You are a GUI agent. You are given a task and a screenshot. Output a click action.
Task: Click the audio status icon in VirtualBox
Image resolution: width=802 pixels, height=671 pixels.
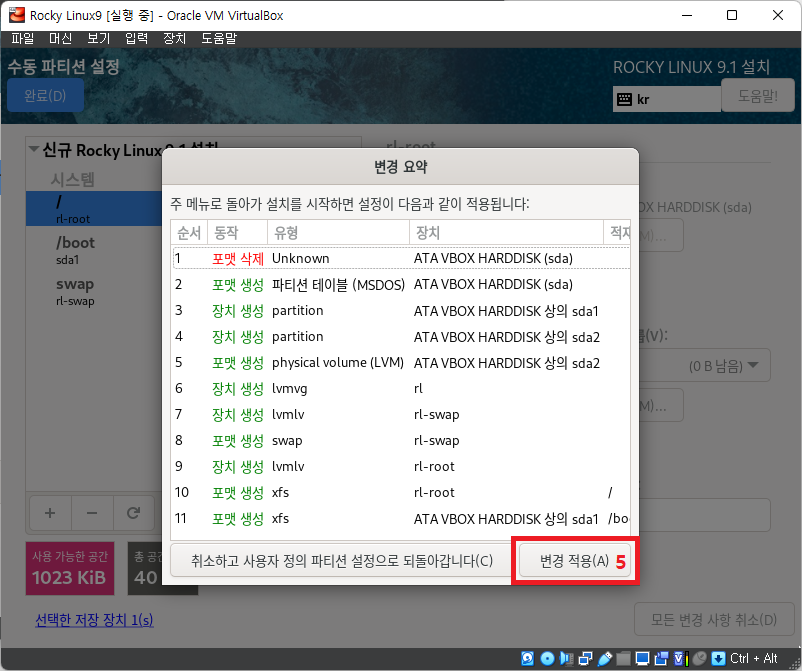click(567, 658)
